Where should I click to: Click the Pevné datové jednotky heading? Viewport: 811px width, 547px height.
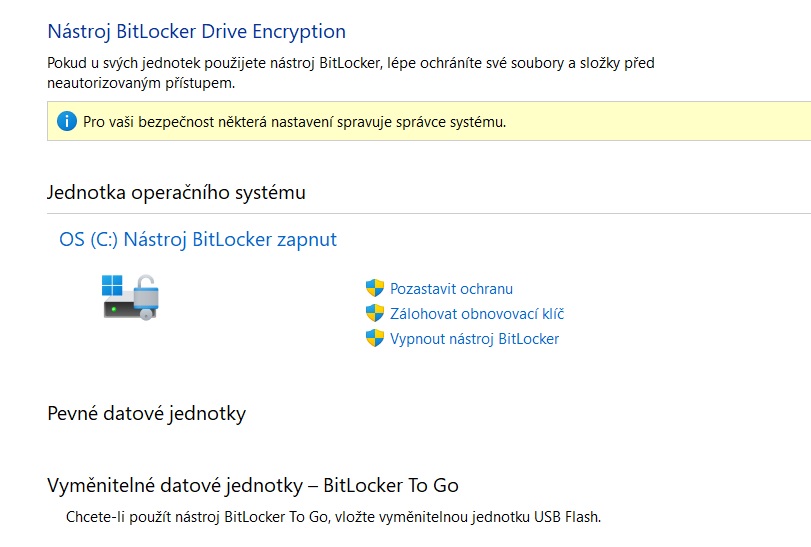pos(146,413)
